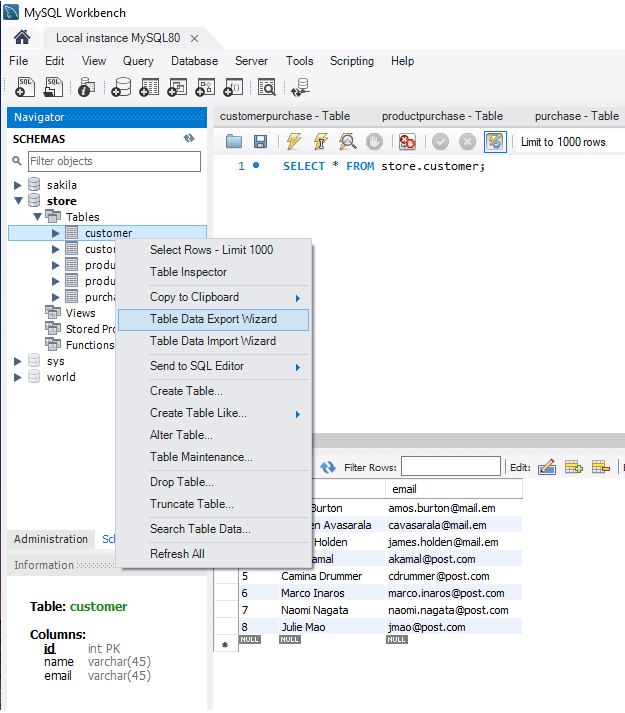The width and height of the screenshot is (625, 713).
Task: Choose Alter Table... in context menu
Action: pos(213,435)
